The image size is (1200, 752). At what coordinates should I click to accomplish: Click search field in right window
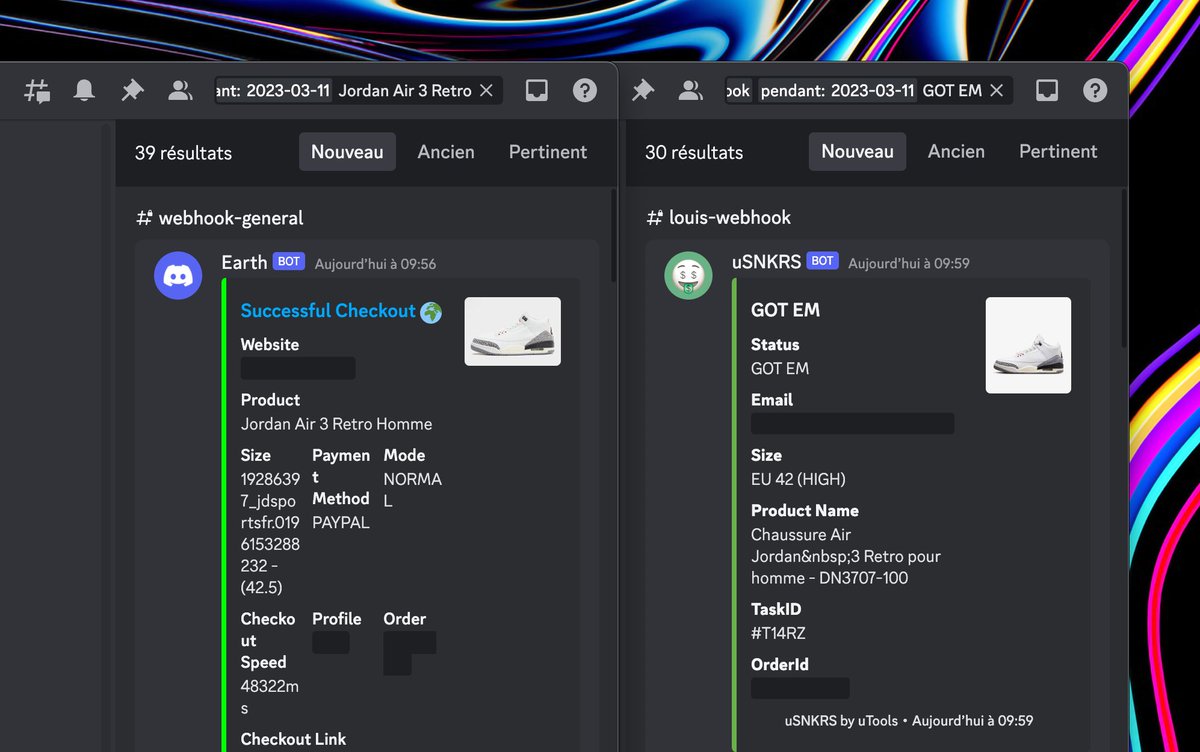click(x=869, y=91)
